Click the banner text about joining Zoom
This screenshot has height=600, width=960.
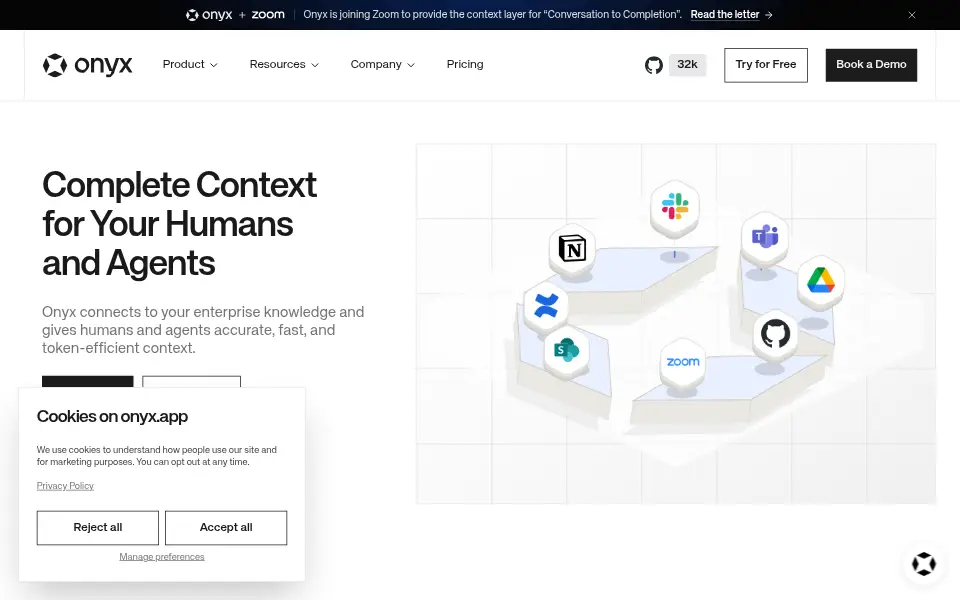[492, 15]
